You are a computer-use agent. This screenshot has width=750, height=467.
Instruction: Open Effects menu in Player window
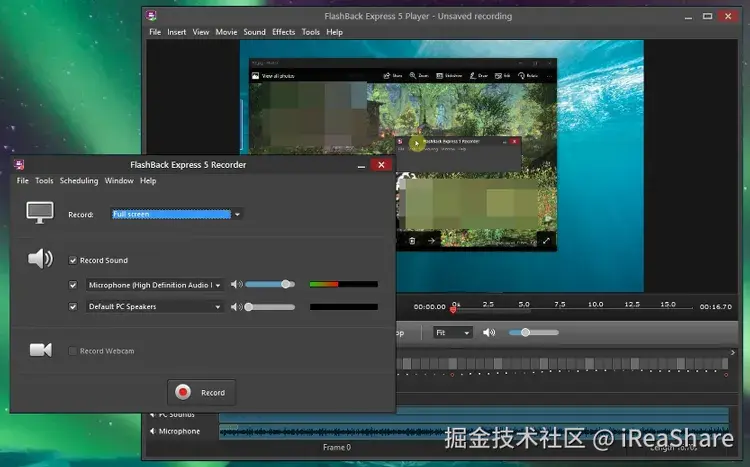(x=284, y=32)
